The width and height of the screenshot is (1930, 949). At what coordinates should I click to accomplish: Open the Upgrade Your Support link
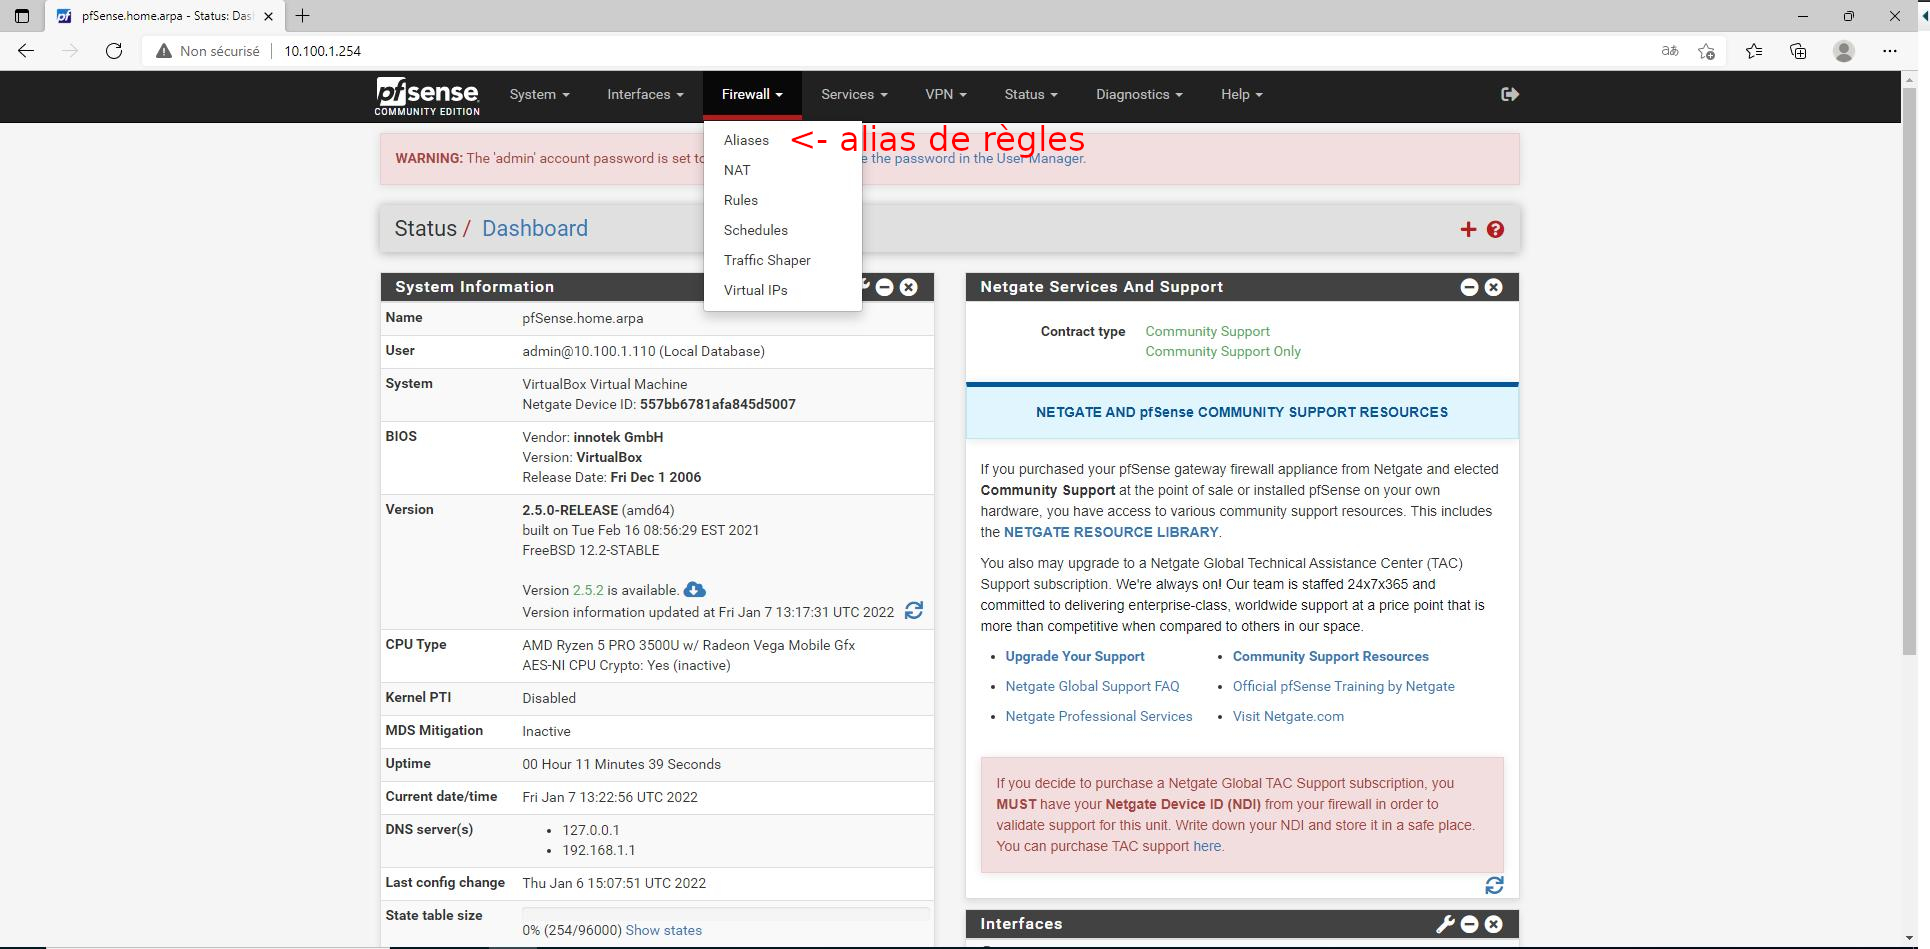1074,656
